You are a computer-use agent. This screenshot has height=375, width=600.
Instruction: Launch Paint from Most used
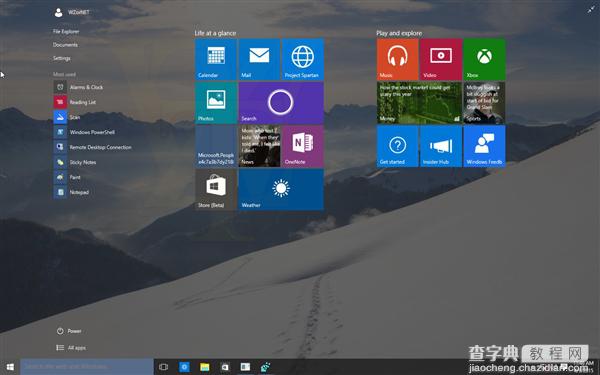(67, 177)
